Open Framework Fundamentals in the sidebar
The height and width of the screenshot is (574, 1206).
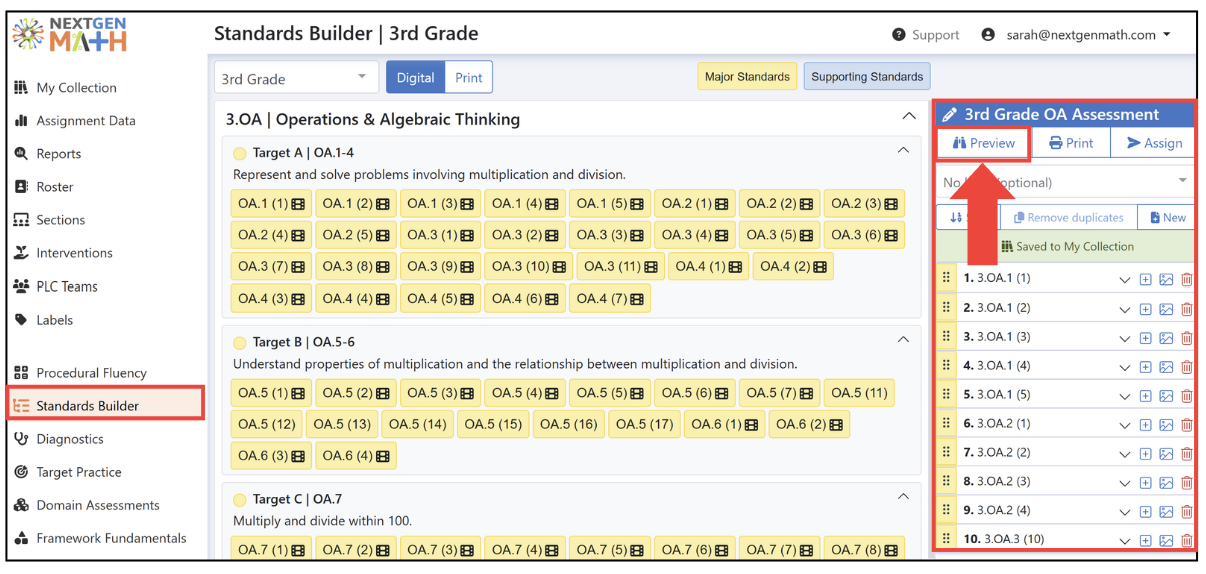pos(100,538)
